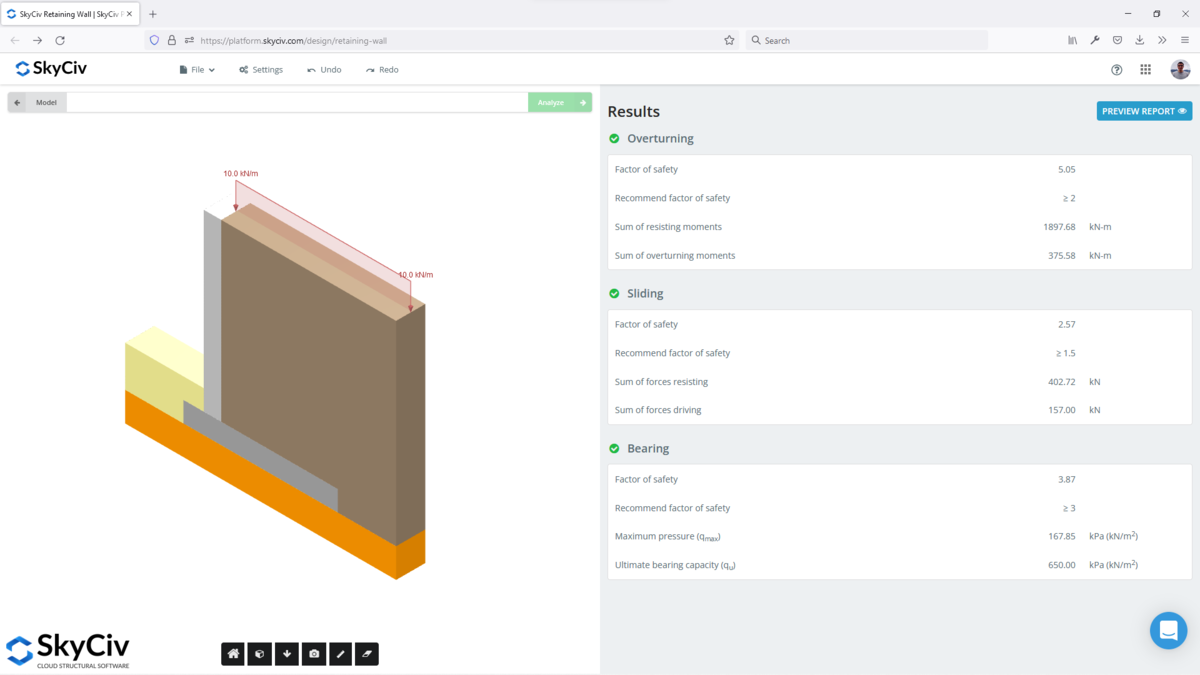Click the green check beside Sliding
This screenshot has width=1200, height=675.
pos(613,293)
